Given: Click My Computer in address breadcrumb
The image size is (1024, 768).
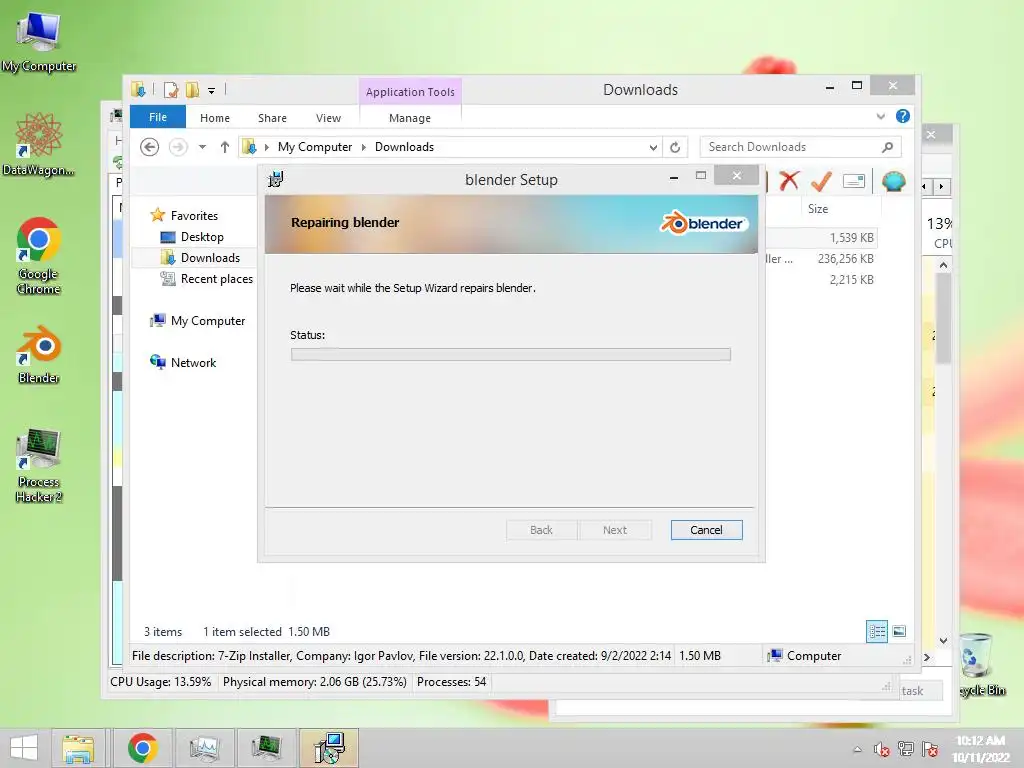Looking at the screenshot, I should pos(315,147).
